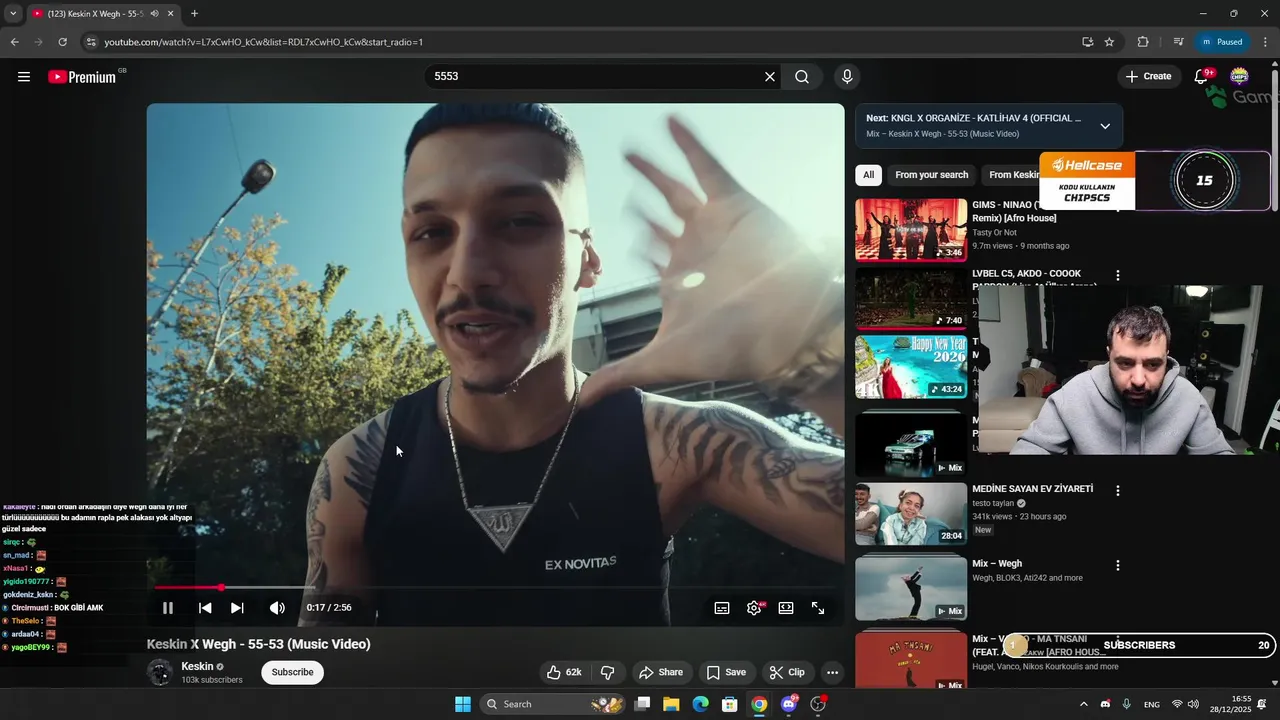
Task: Mute the tab via its speaker icon
Action: click(156, 13)
